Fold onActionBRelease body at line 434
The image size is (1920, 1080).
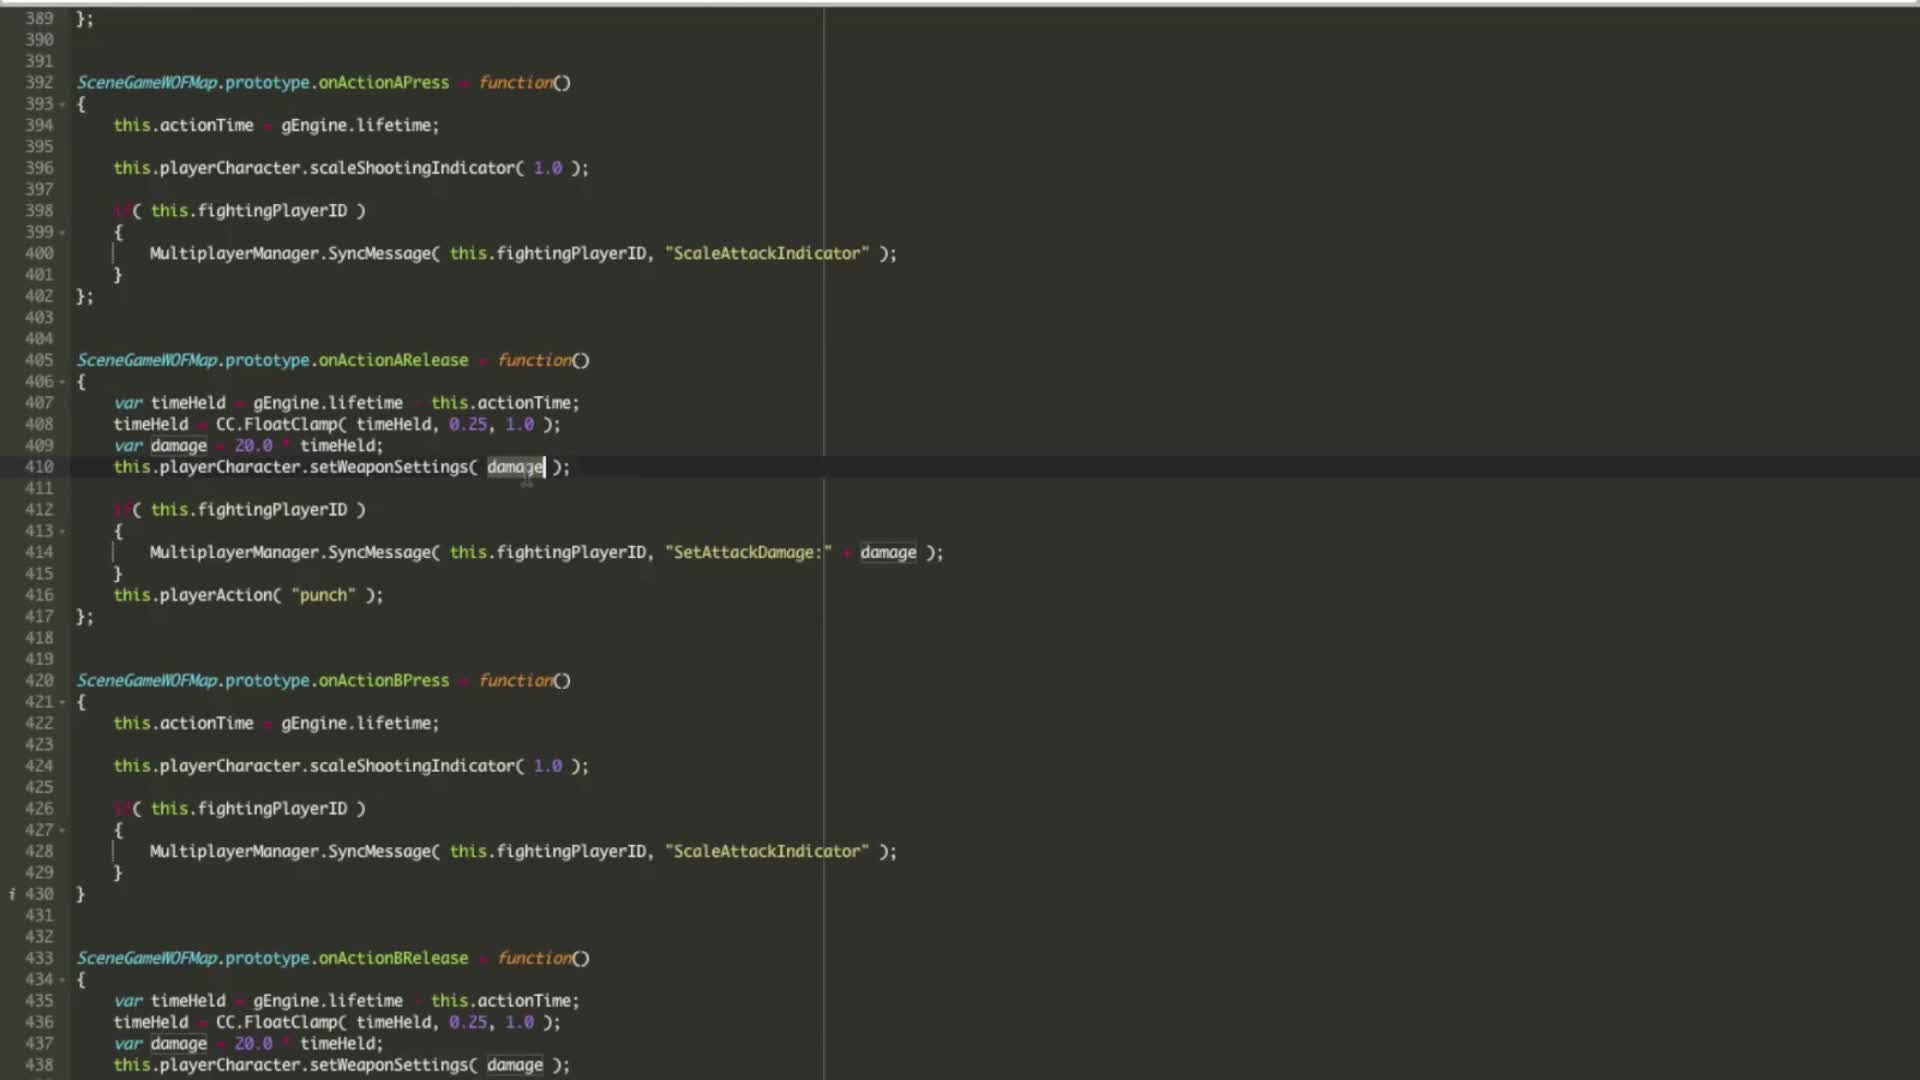point(62,980)
